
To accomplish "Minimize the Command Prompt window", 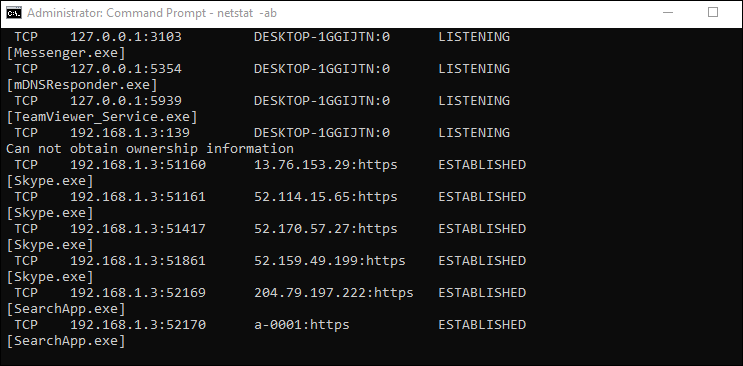I will coord(668,13).
